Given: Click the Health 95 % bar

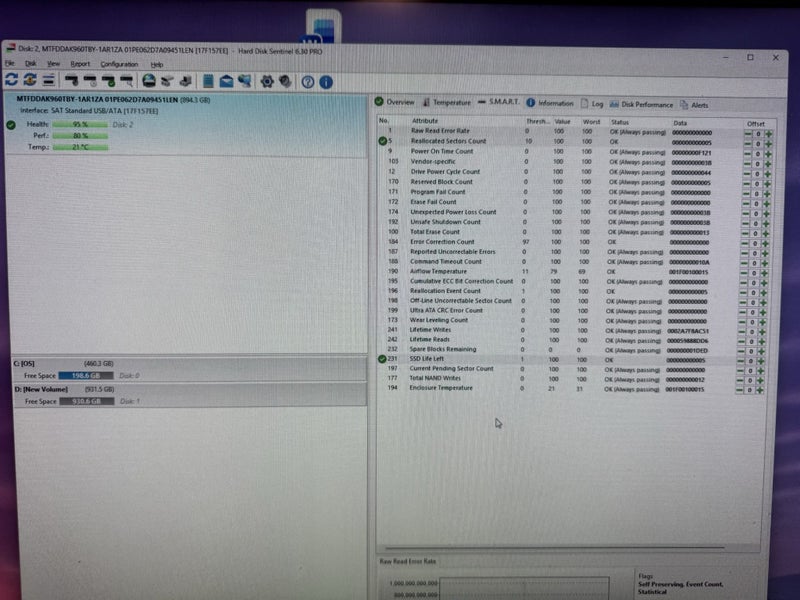Looking at the screenshot, I should (80, 124).
